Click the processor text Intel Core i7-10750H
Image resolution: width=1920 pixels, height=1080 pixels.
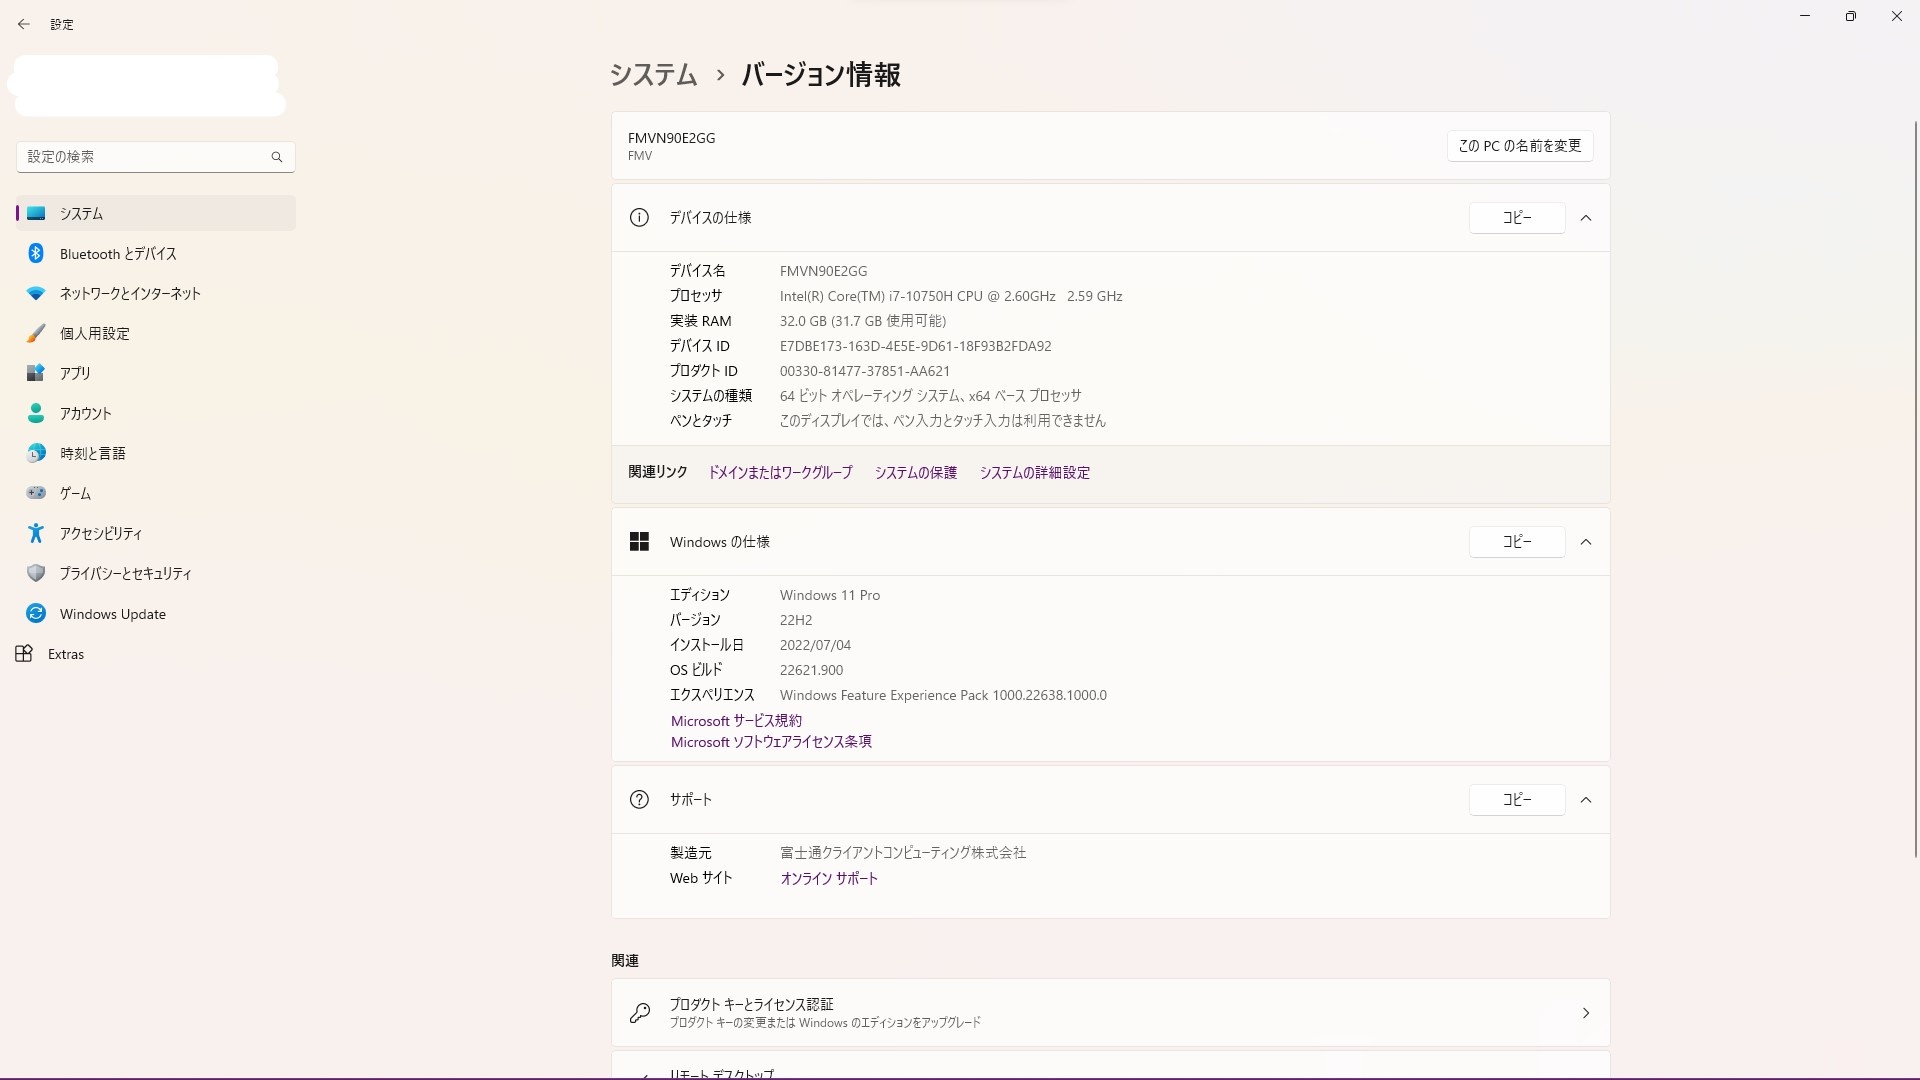click(x=951, y=296)
